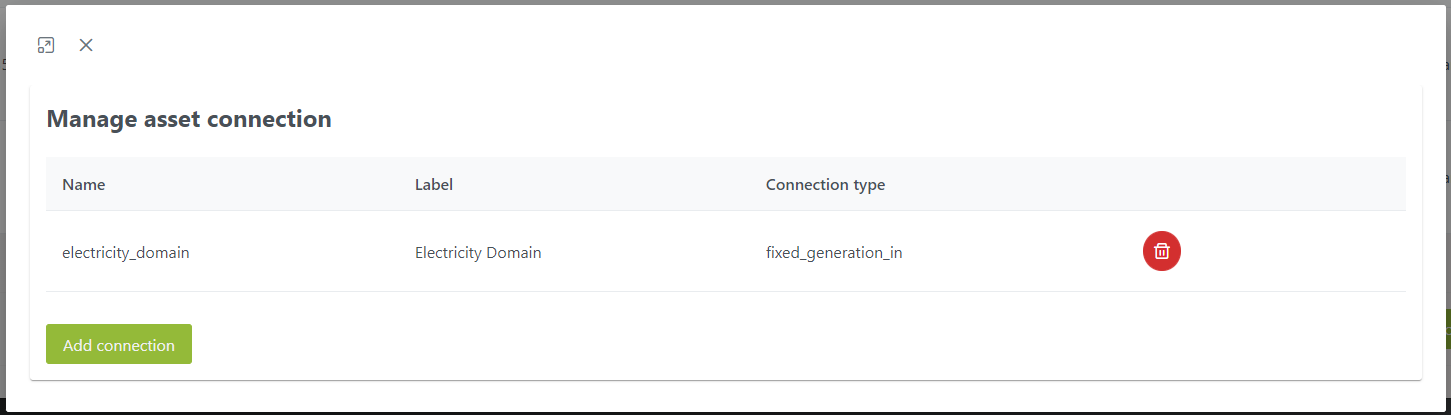This screenshot has height=415, width=1451.
Task: Click the Electricity Domain label cell
Action: coord(478,253)
